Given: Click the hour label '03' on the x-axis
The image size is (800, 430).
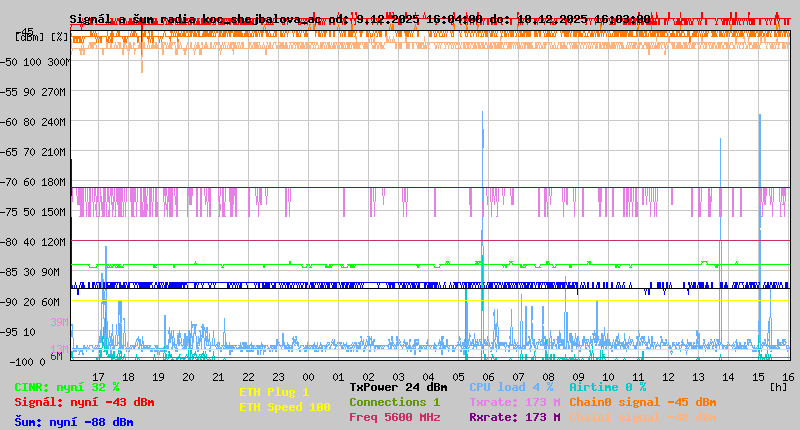Looking at the screenshot, I should pyautogui.click(x=398, y=377).
